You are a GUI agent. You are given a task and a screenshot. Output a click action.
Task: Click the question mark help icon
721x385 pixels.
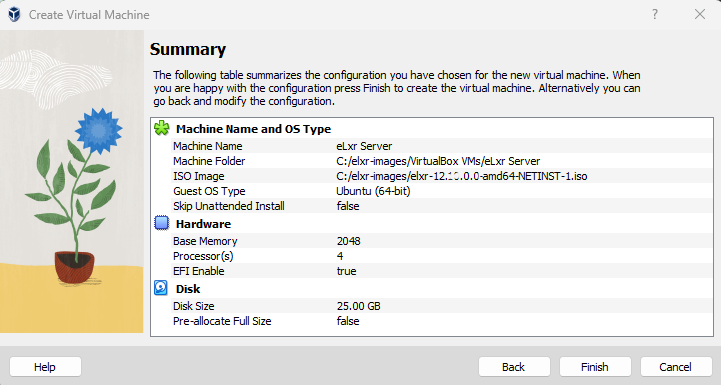point(655,14)
